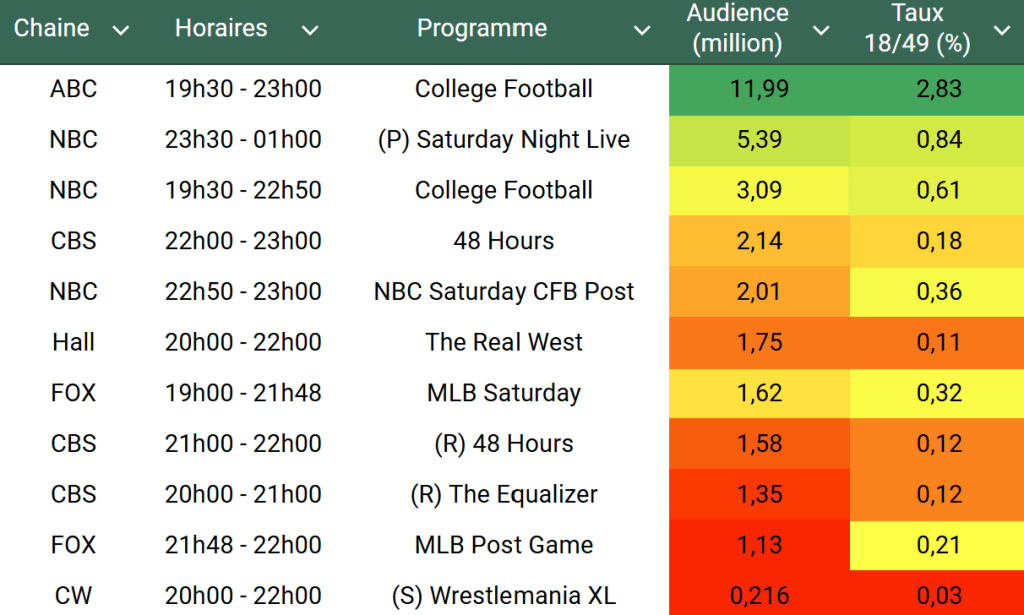Select the yellow 0,21 taux cell
The image size is (1024, 615).
tap(938, 545)
